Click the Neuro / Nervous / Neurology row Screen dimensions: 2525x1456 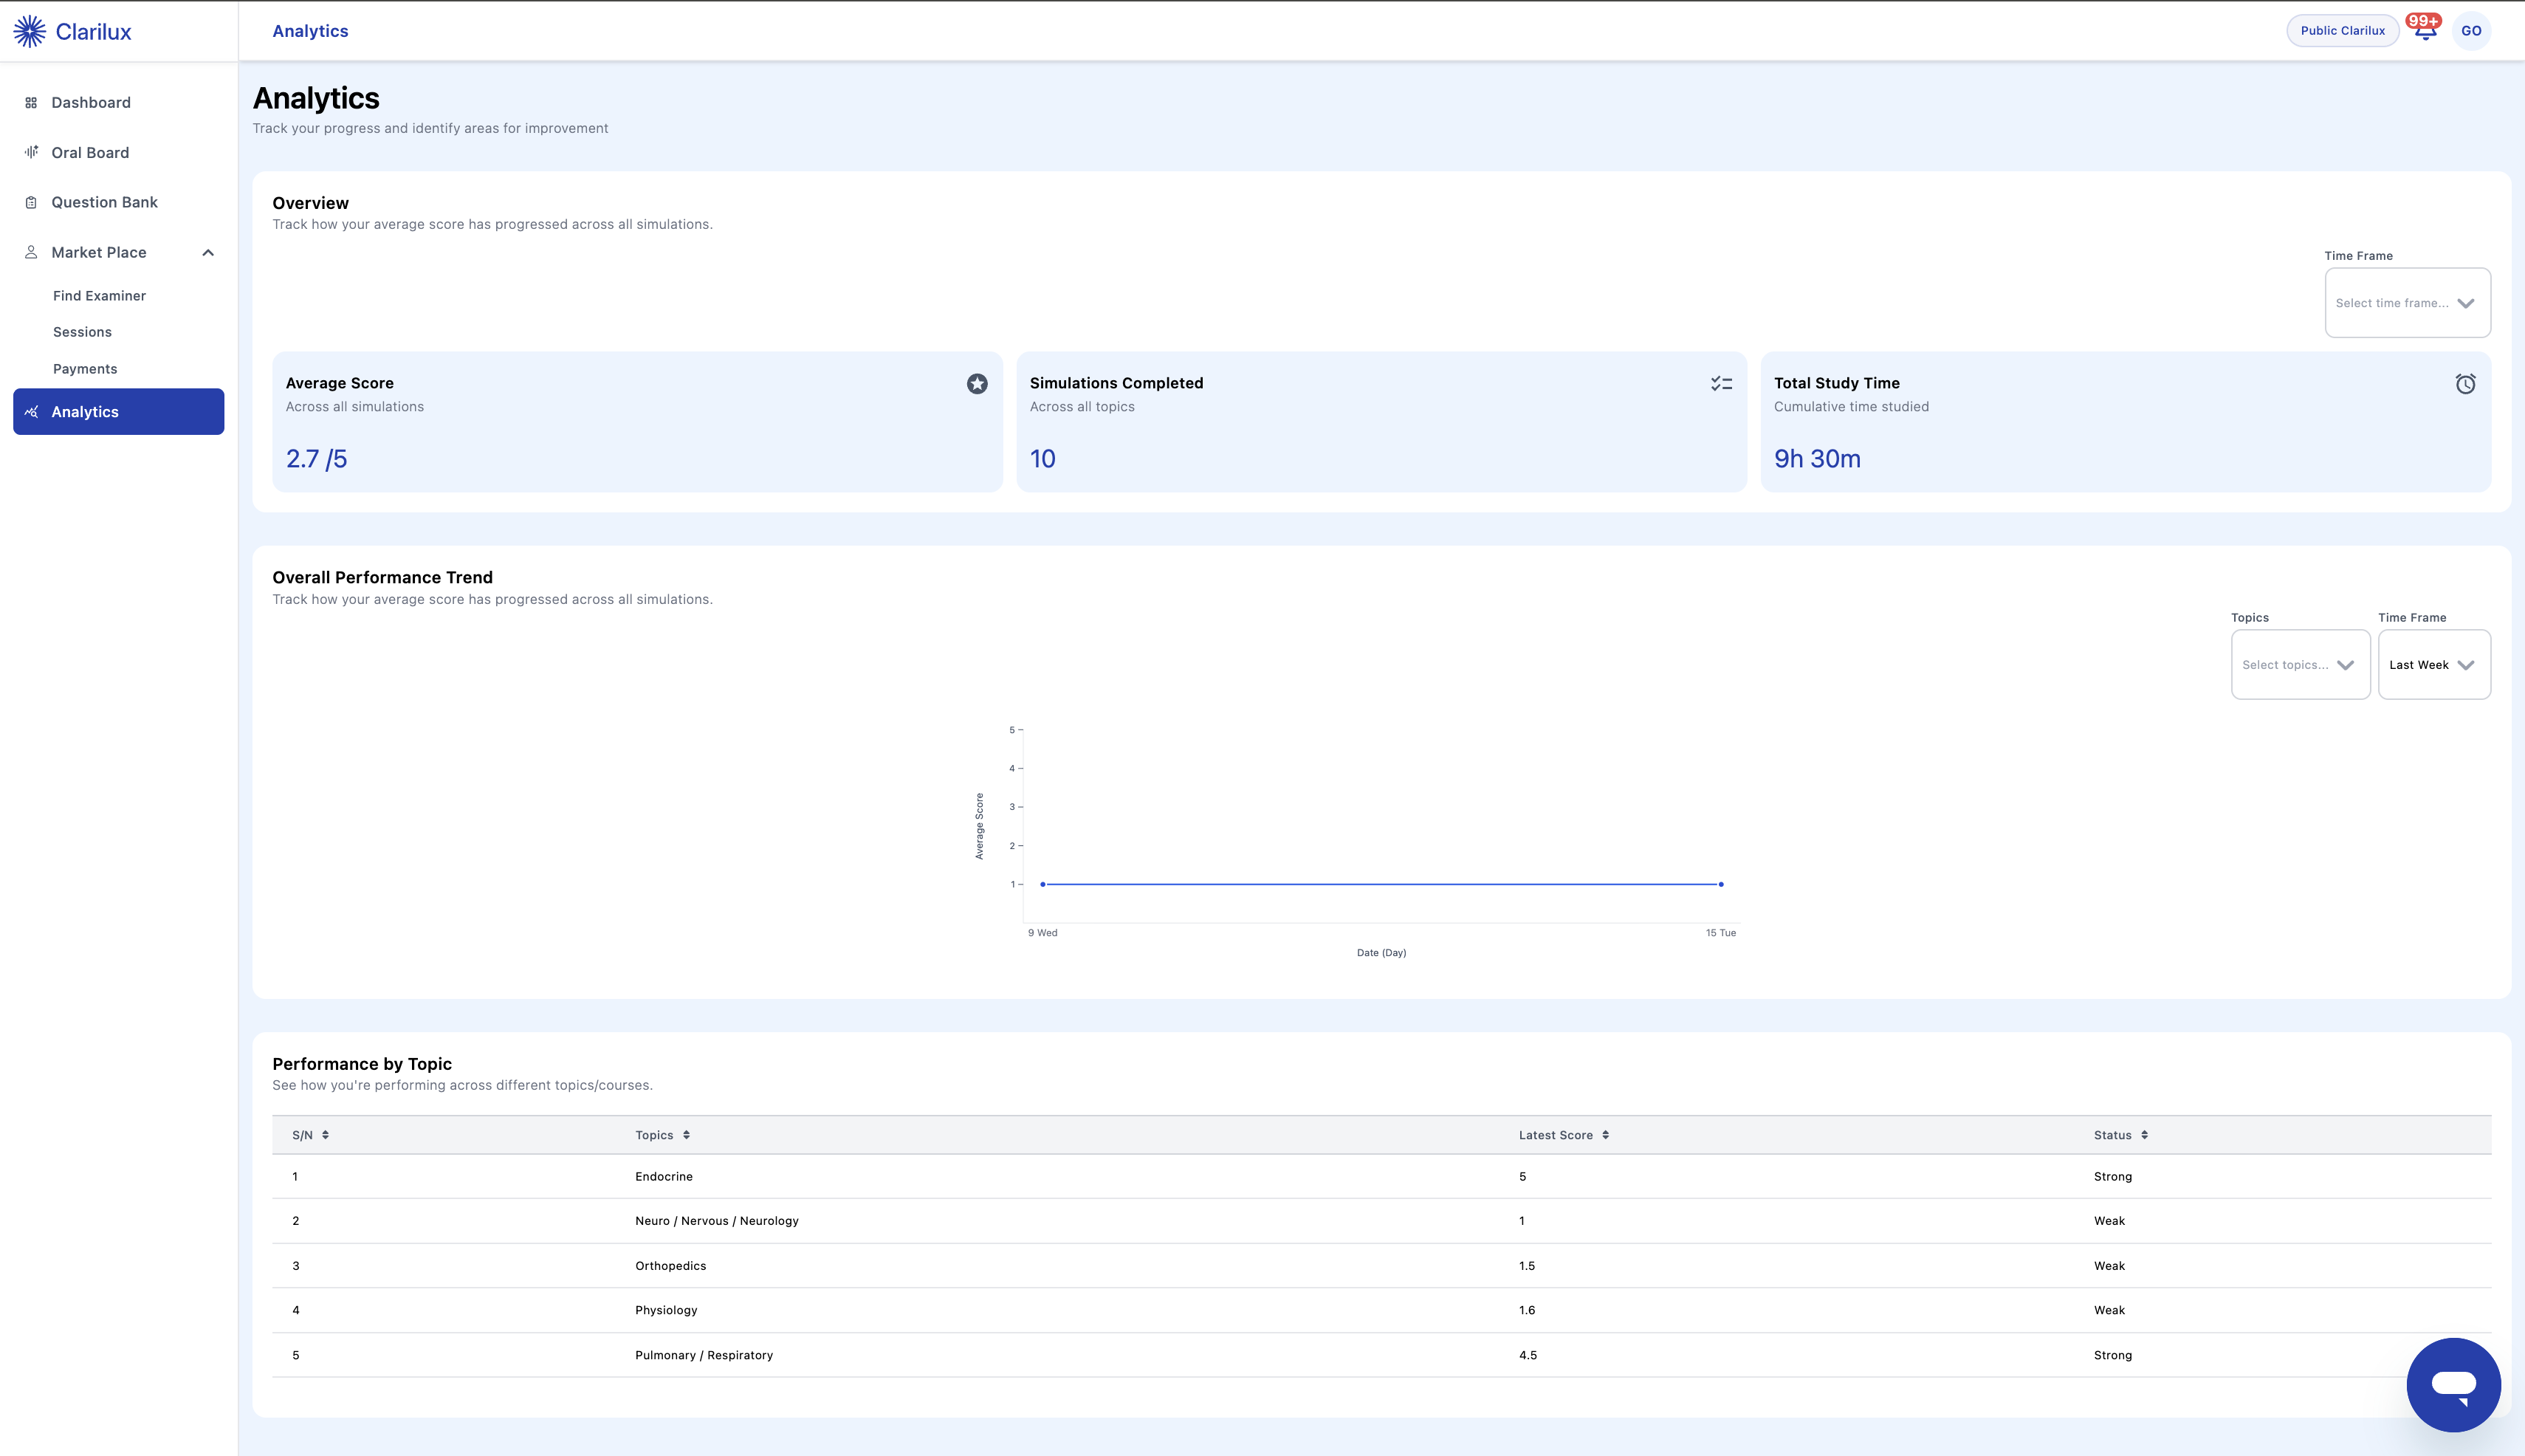[x=1381, y=1221]
